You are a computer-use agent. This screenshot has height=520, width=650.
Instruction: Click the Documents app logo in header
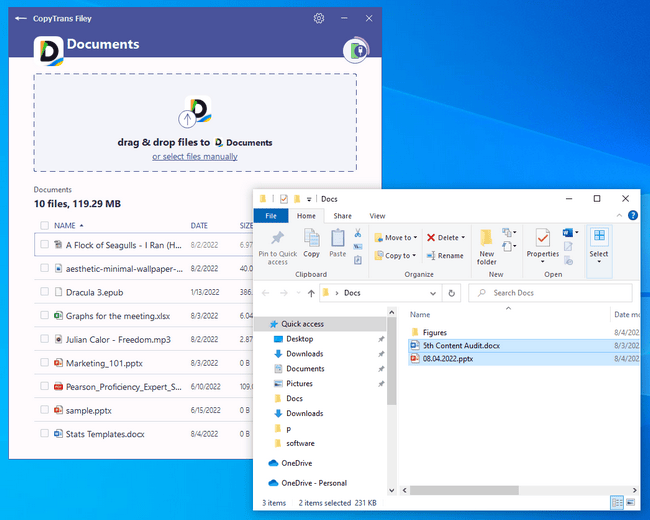pyautogui.click(x=49, y=51)
